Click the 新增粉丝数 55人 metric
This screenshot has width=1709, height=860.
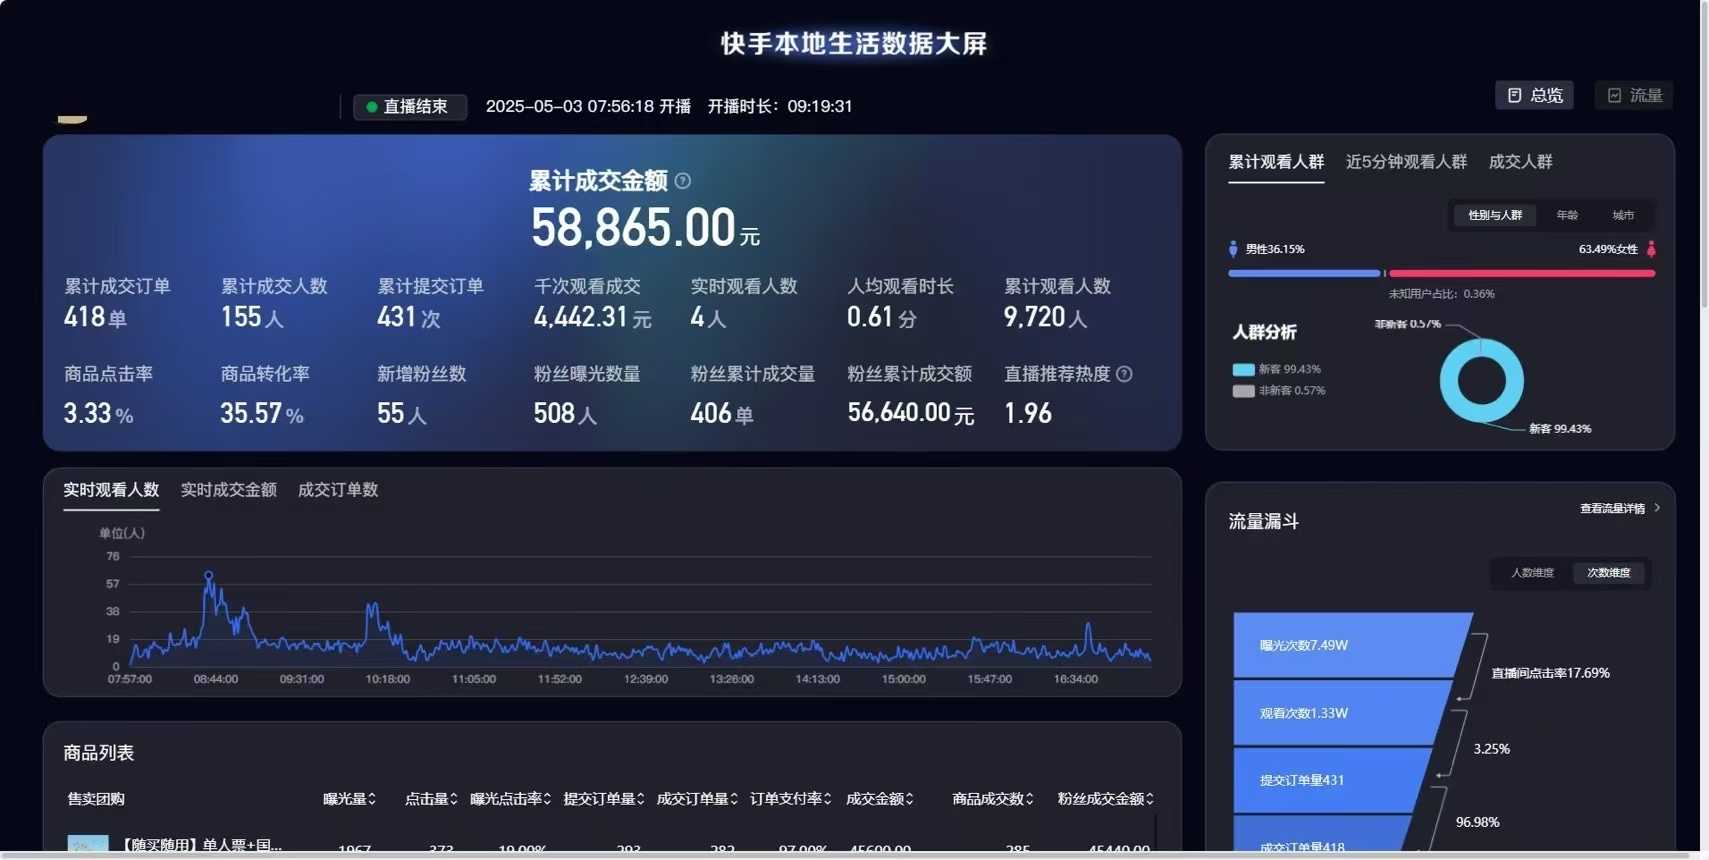click(421, 395)
